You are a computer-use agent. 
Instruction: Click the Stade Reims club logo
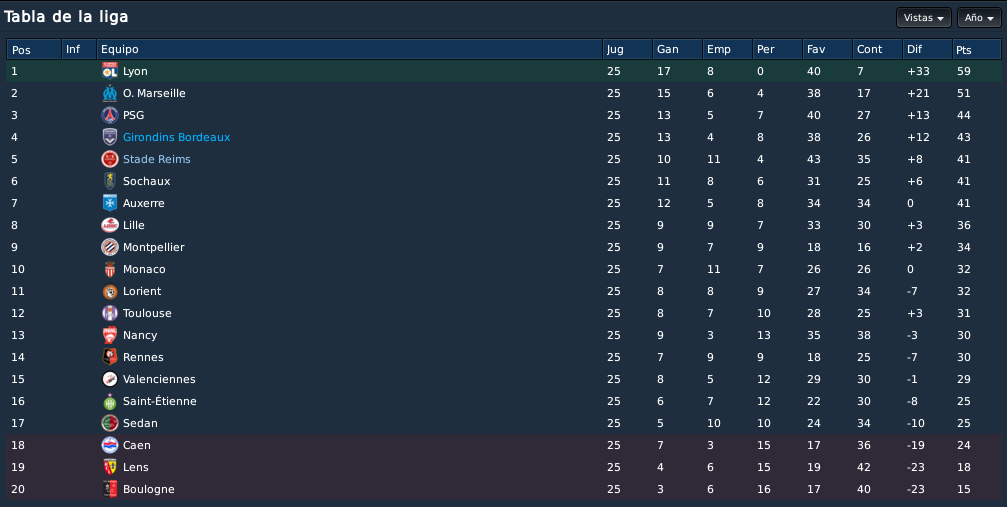click(110, 159)
